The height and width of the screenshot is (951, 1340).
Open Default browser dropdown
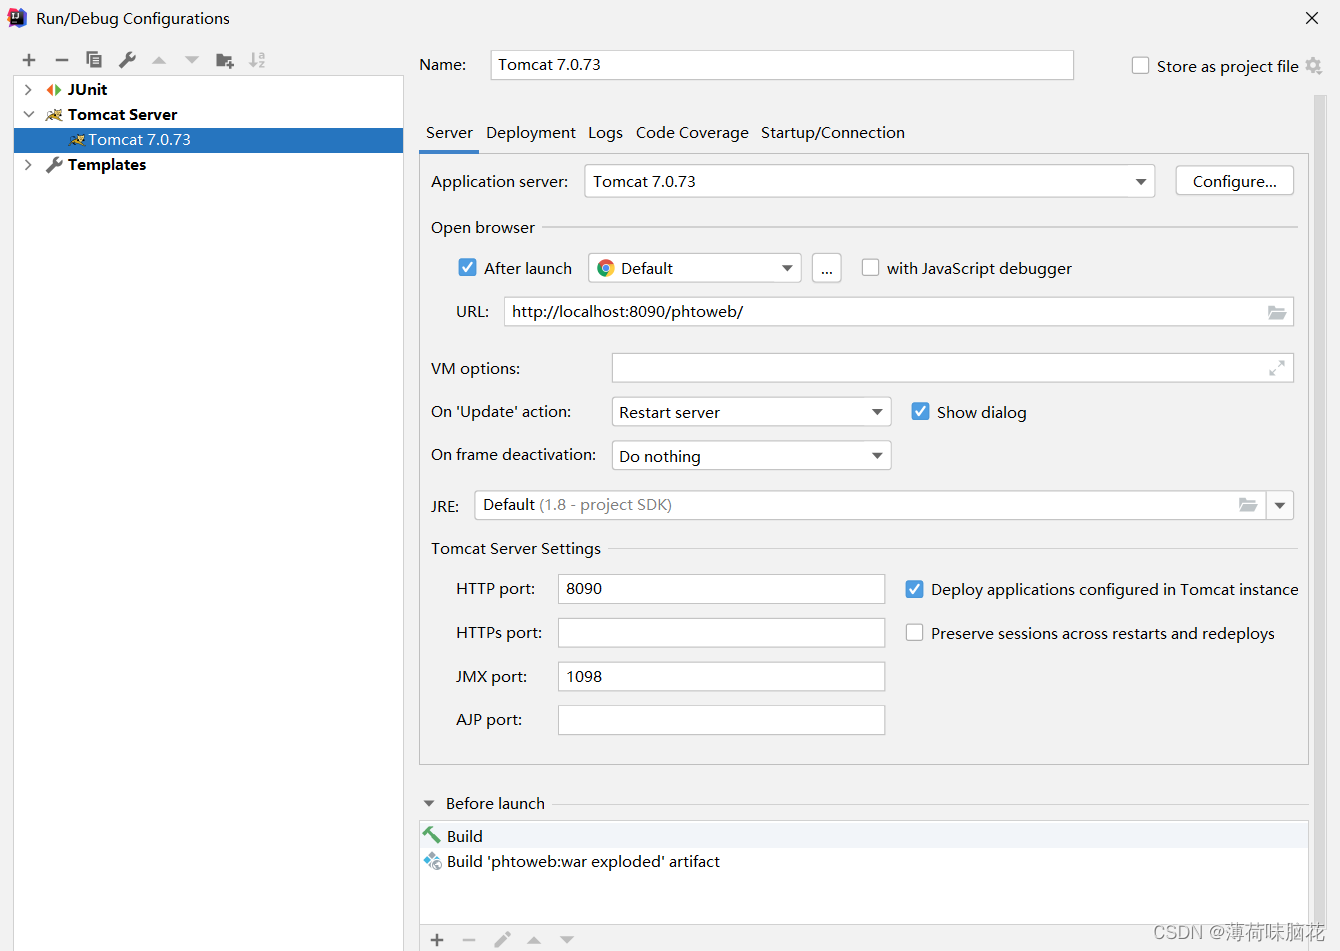coord(695,268)
